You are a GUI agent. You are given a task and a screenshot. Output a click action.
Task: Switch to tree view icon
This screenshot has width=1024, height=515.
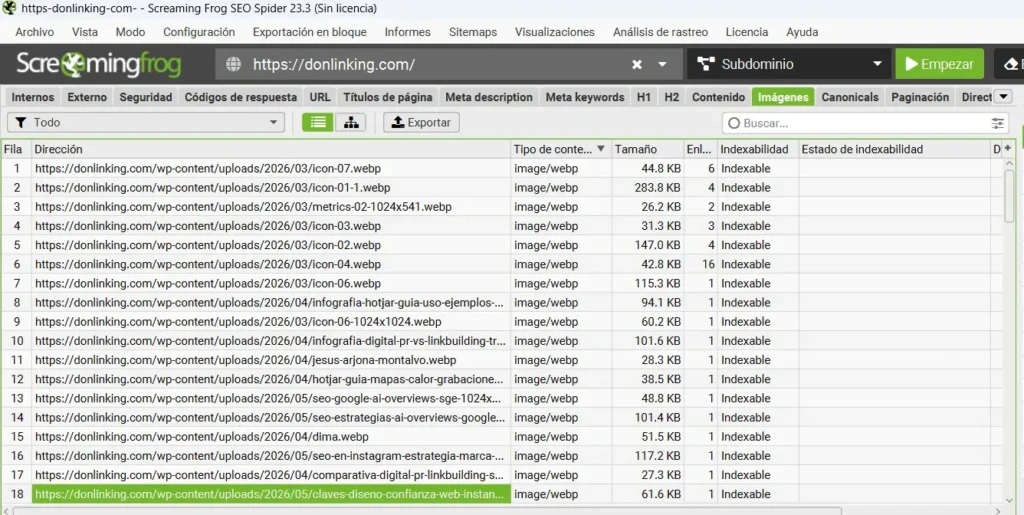point(351,123)
